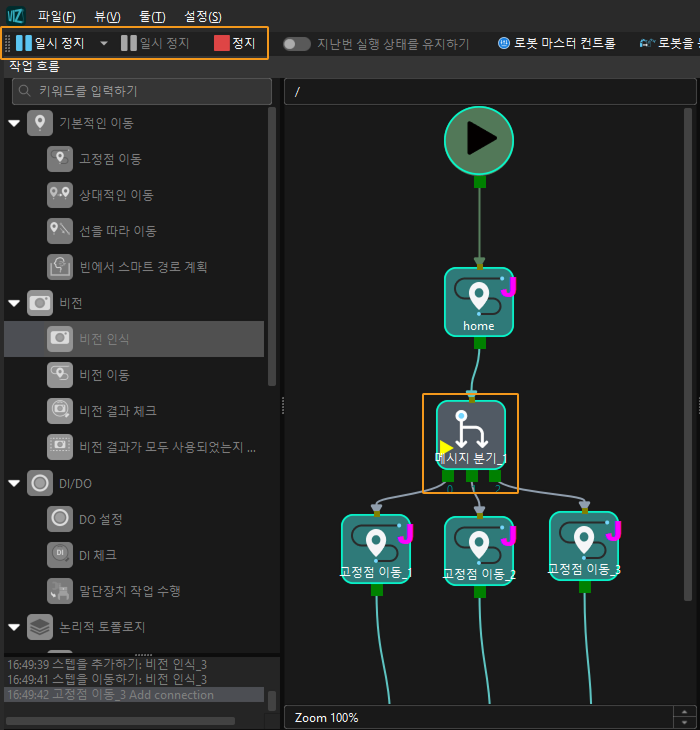Image resolution: width=700 pixels, height=730 pixels.
Task: Click the step library vertical scrollbar
Action: point(272,247)
